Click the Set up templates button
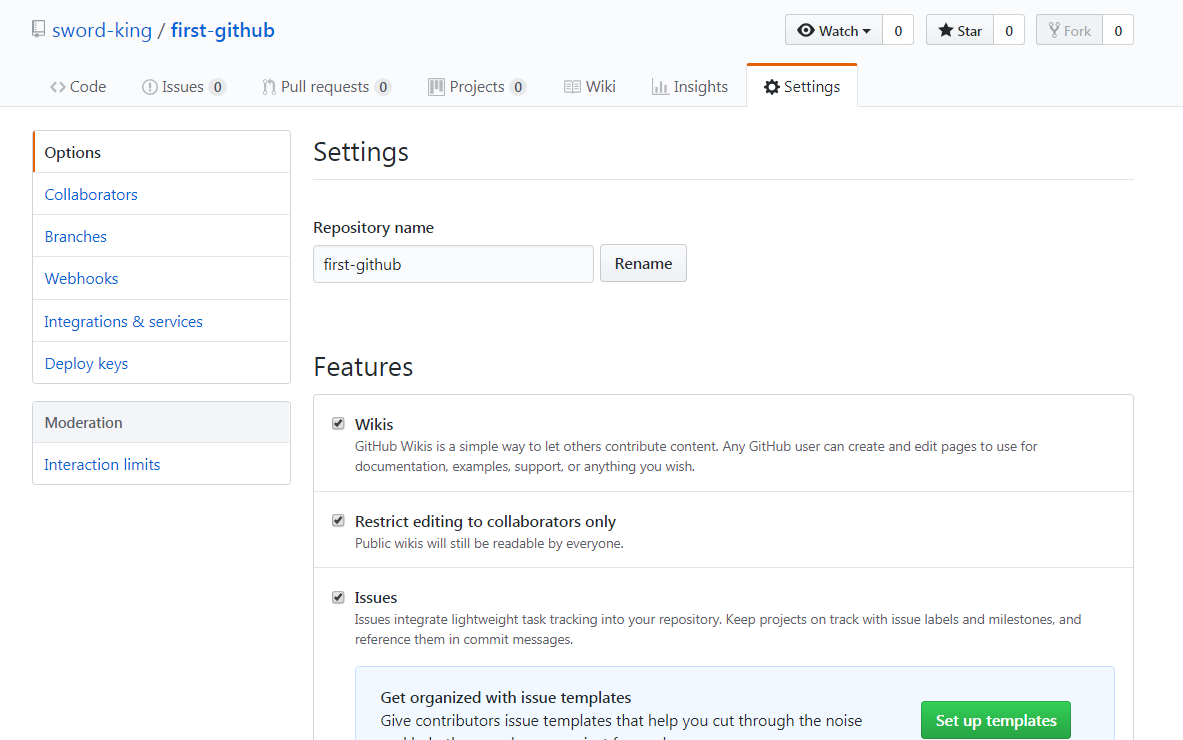 (996, 720)
